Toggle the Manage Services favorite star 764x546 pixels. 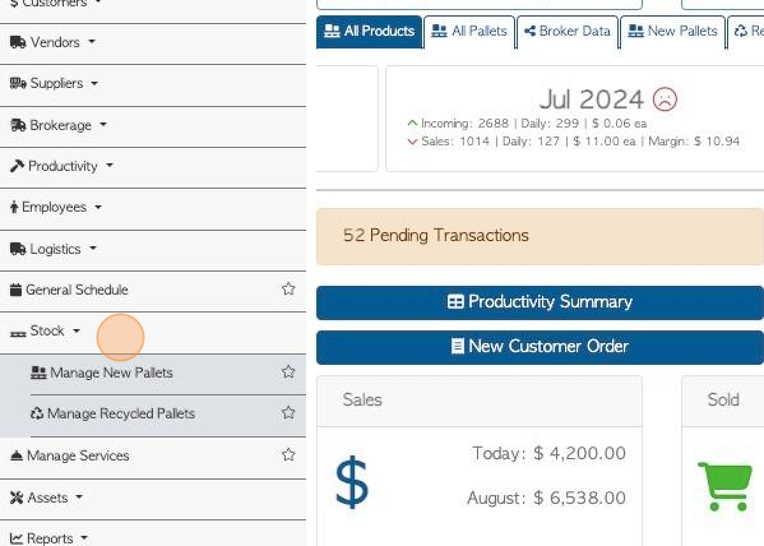(x=288, y=454)
